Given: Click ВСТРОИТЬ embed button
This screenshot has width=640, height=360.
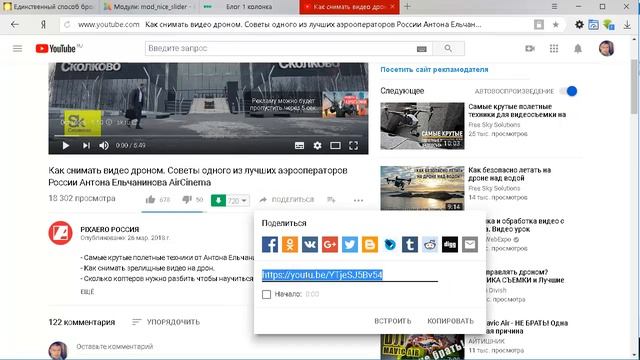Looking at the screenshot, I should pos(393,321).
